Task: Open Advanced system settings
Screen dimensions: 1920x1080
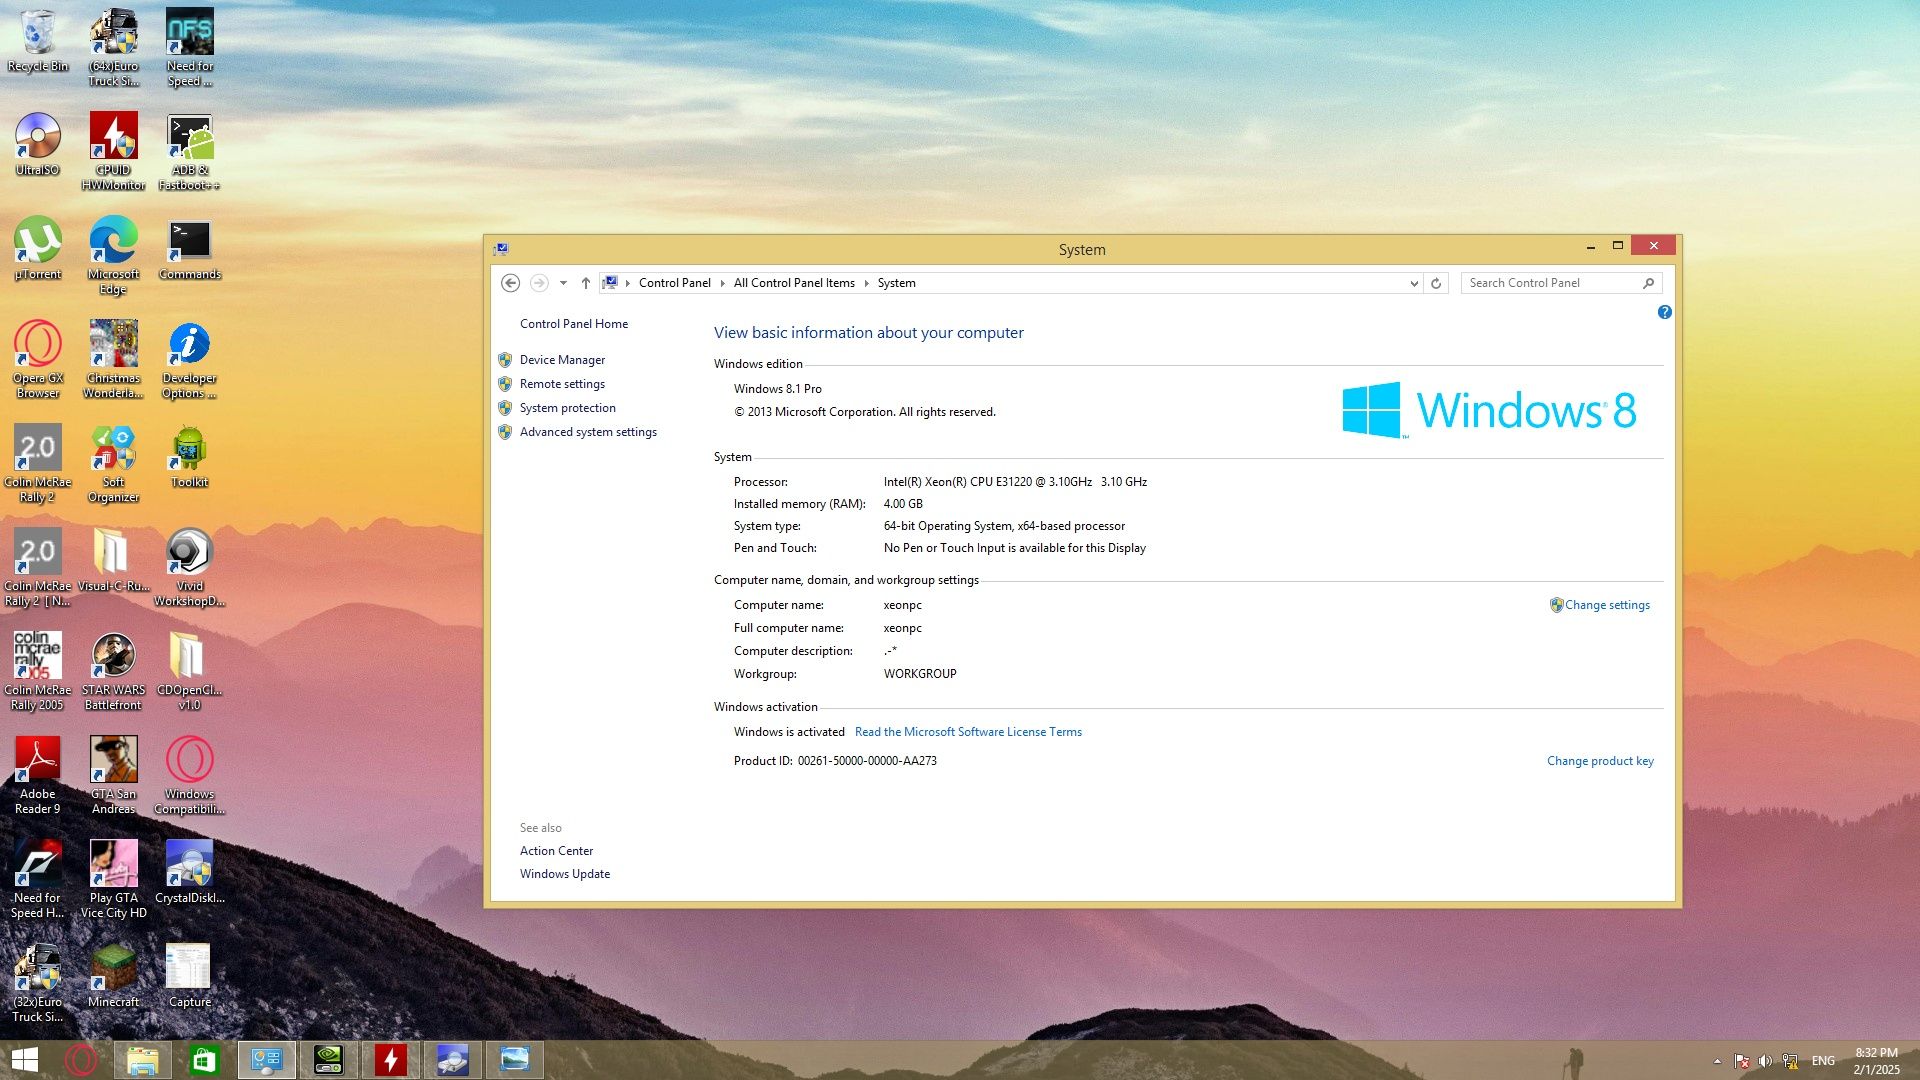Action: [588, 432]
